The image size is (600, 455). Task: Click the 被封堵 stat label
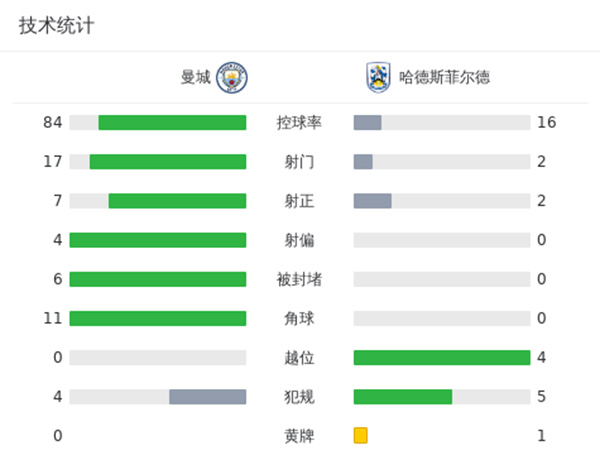(x=299, y=279)
